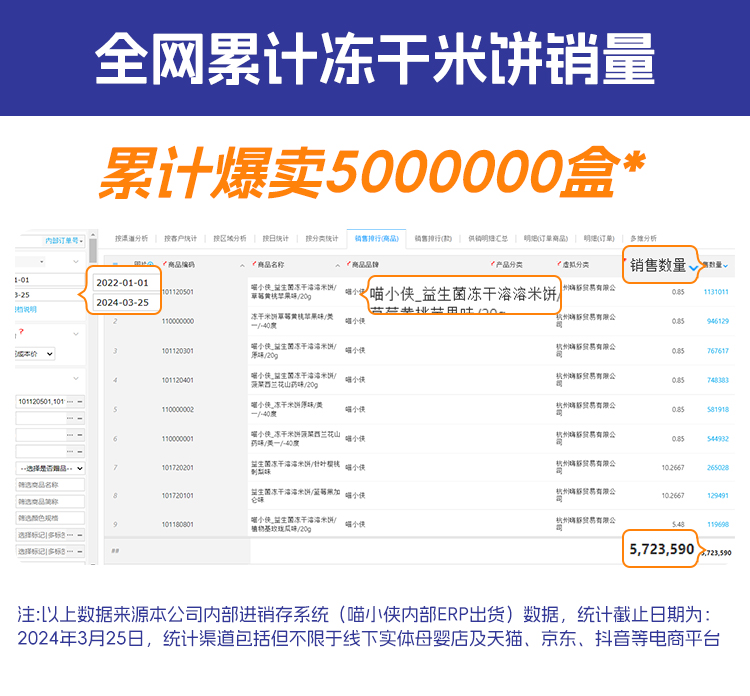
Task: Open the 按渠道分析 tab
Action: [131, 238]
